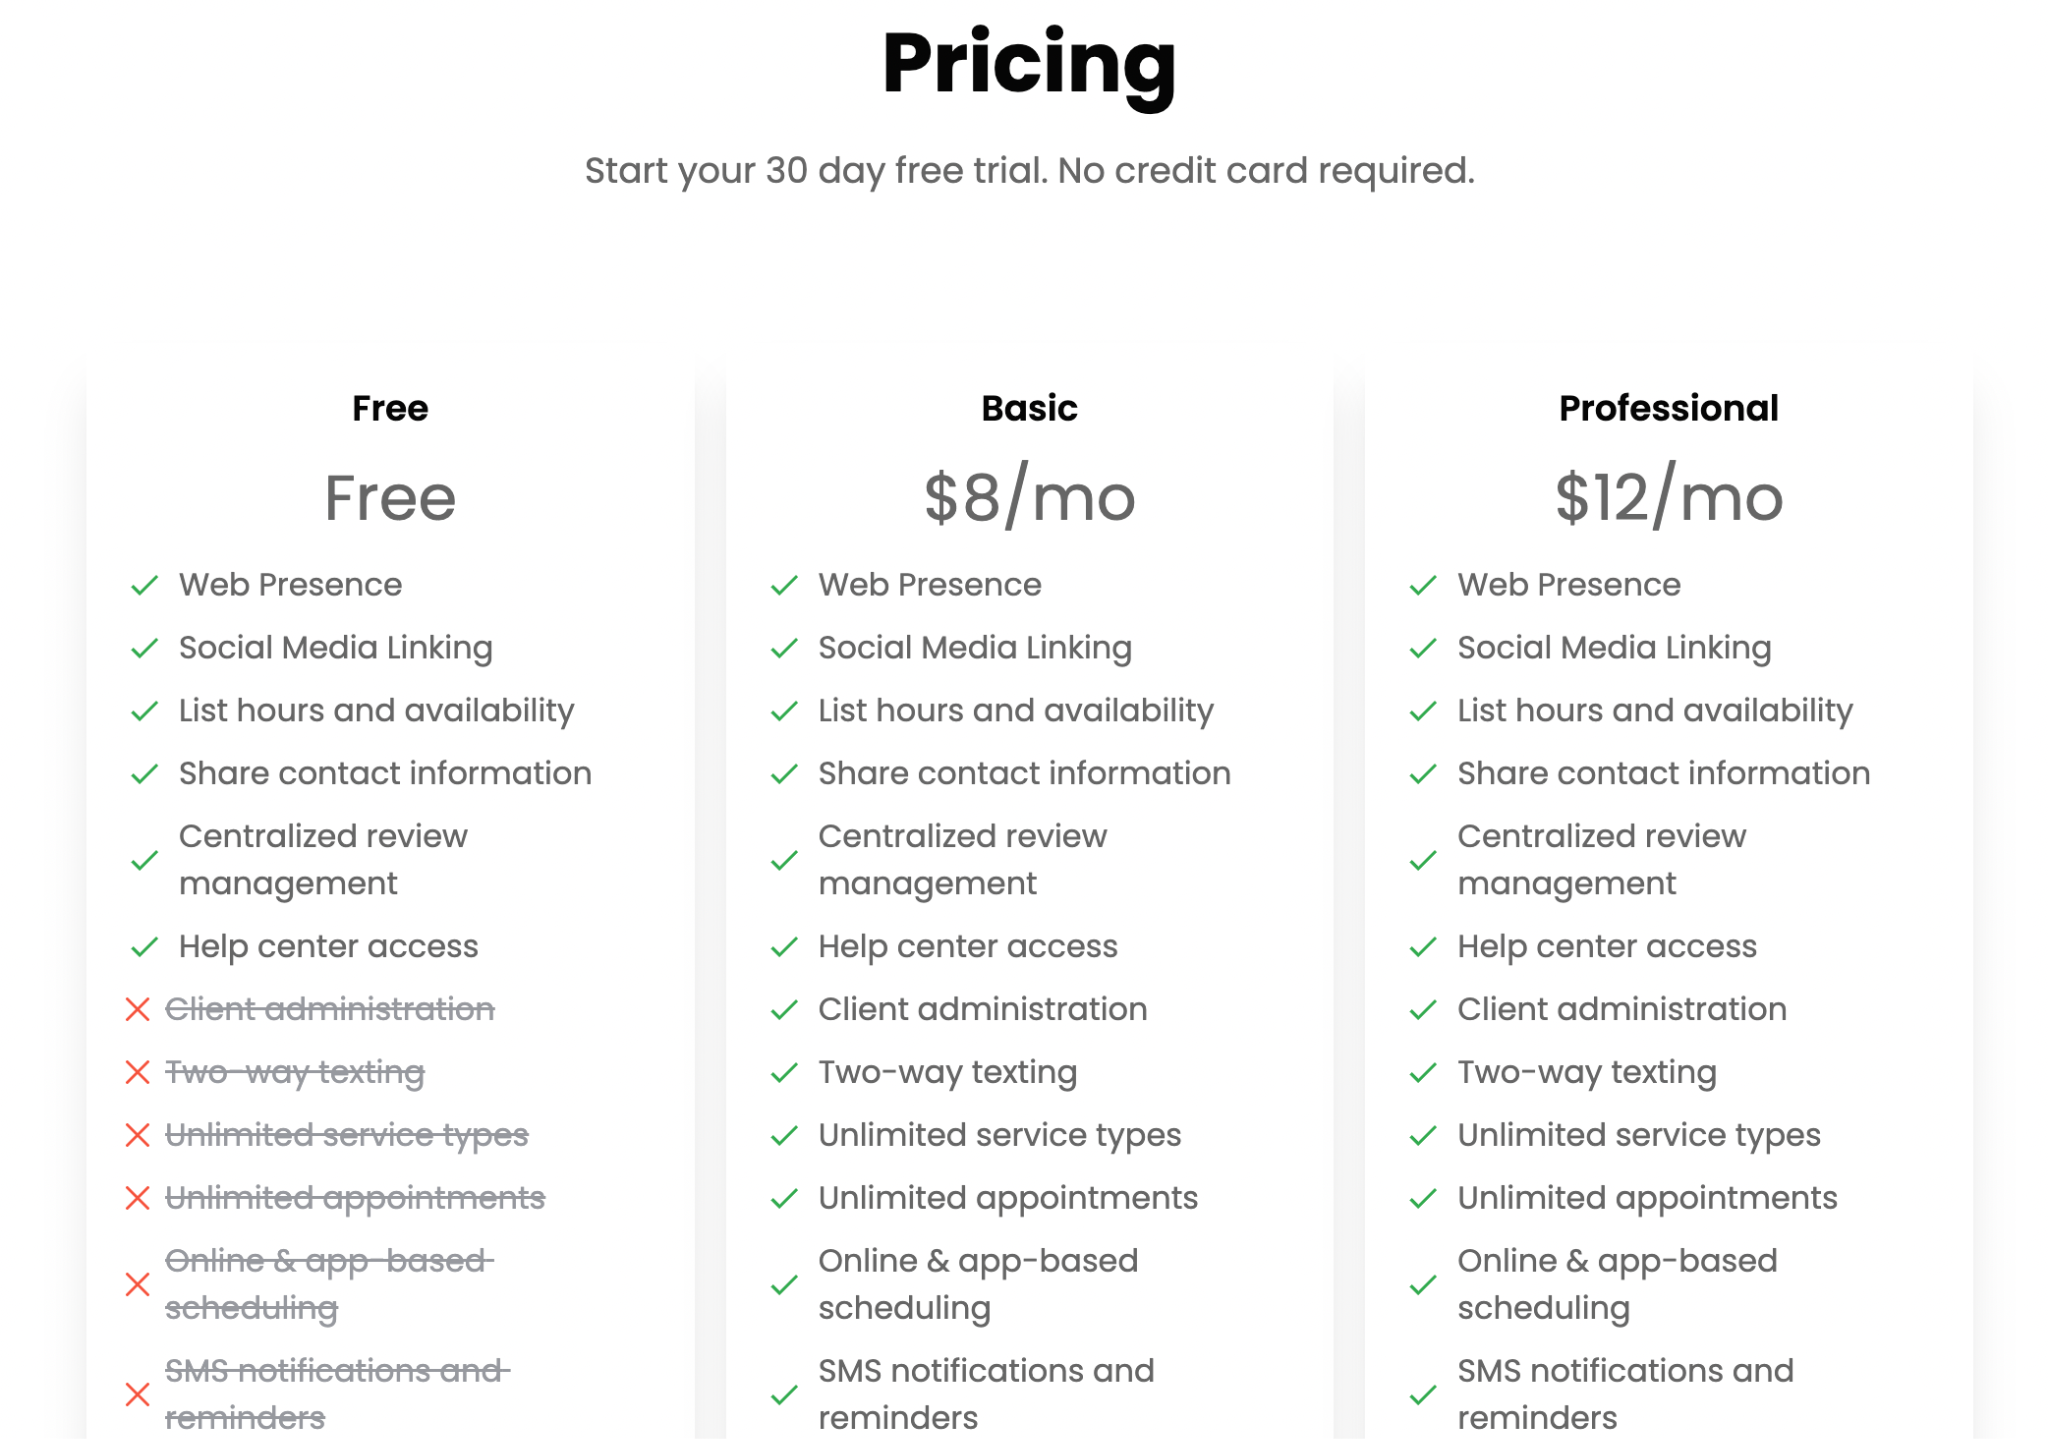Click red X beside Unlimited service types
The height and width of the screenshot is (1439, 2048).
(138, 1136)
